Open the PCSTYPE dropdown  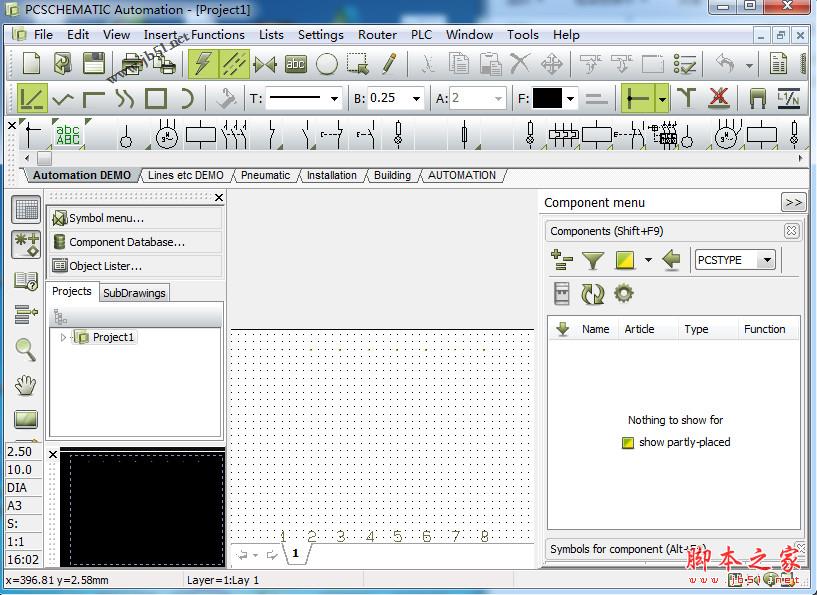click(767, 260)
